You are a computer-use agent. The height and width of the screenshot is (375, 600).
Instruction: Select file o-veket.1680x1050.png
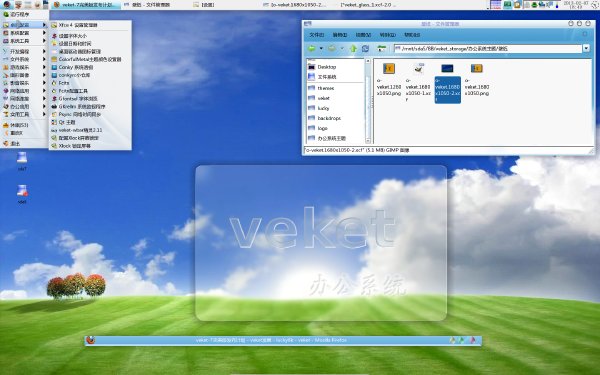click(x=477, y=79)
